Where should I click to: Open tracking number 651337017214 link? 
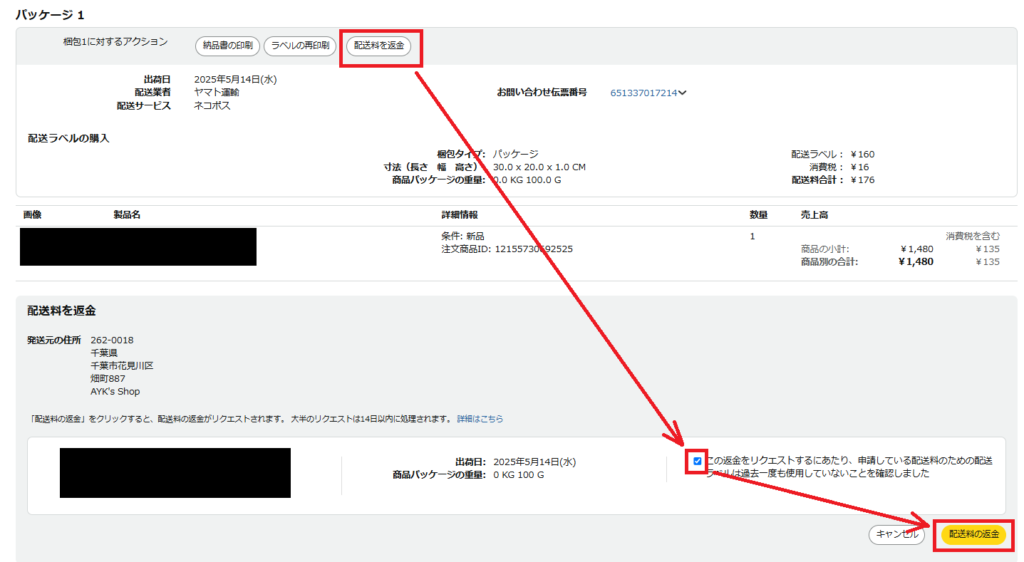click(x=643, y=93)
